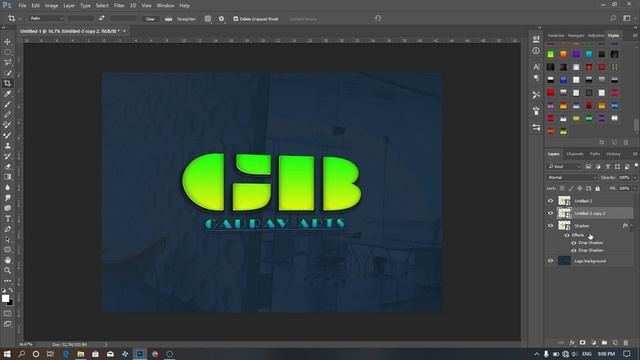The width and height of the screenshot is (640, 360).
Task: Open the Normal blend mode dropdown
Action: [x=572, y=178]
